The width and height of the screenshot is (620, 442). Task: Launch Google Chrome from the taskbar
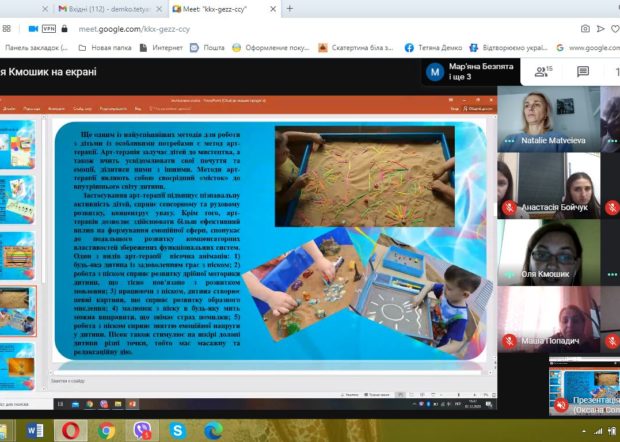tap(106, 431)
